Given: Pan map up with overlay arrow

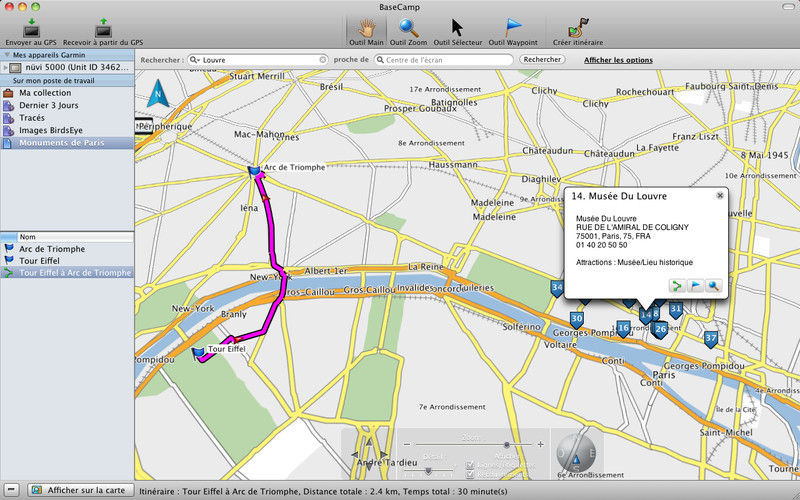Looking at the screenshot, I should (369, 441).
